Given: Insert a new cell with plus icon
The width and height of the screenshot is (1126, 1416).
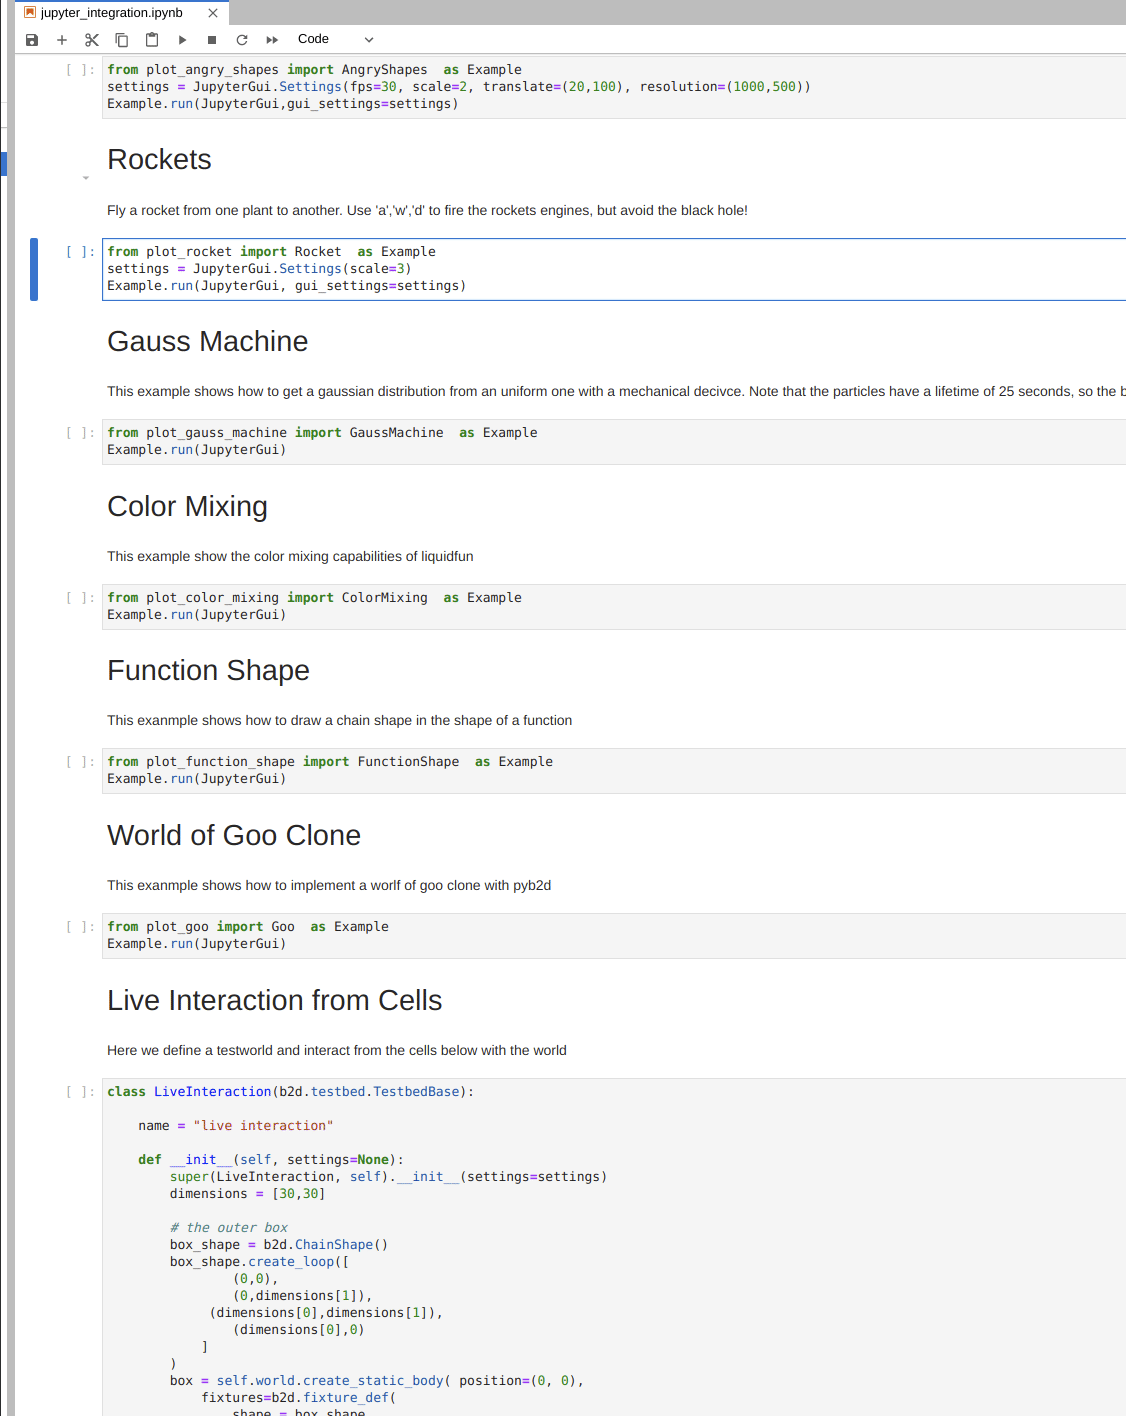Looking at the screenshot, I should click(x=62, y=40).
